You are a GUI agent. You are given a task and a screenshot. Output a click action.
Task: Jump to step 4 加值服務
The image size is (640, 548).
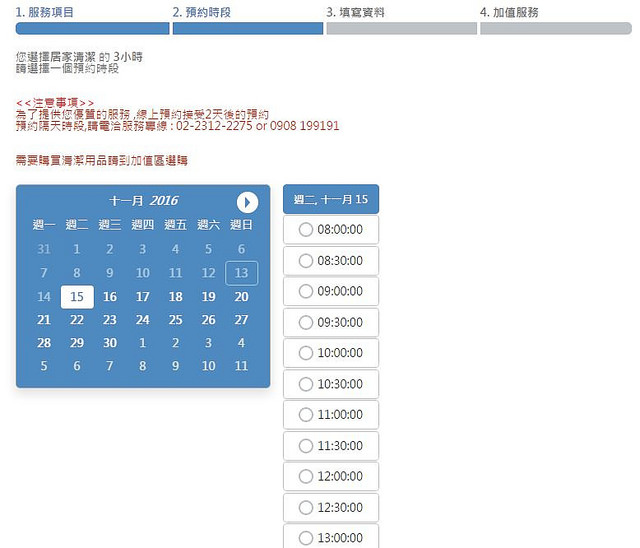[x=509, y=13]
